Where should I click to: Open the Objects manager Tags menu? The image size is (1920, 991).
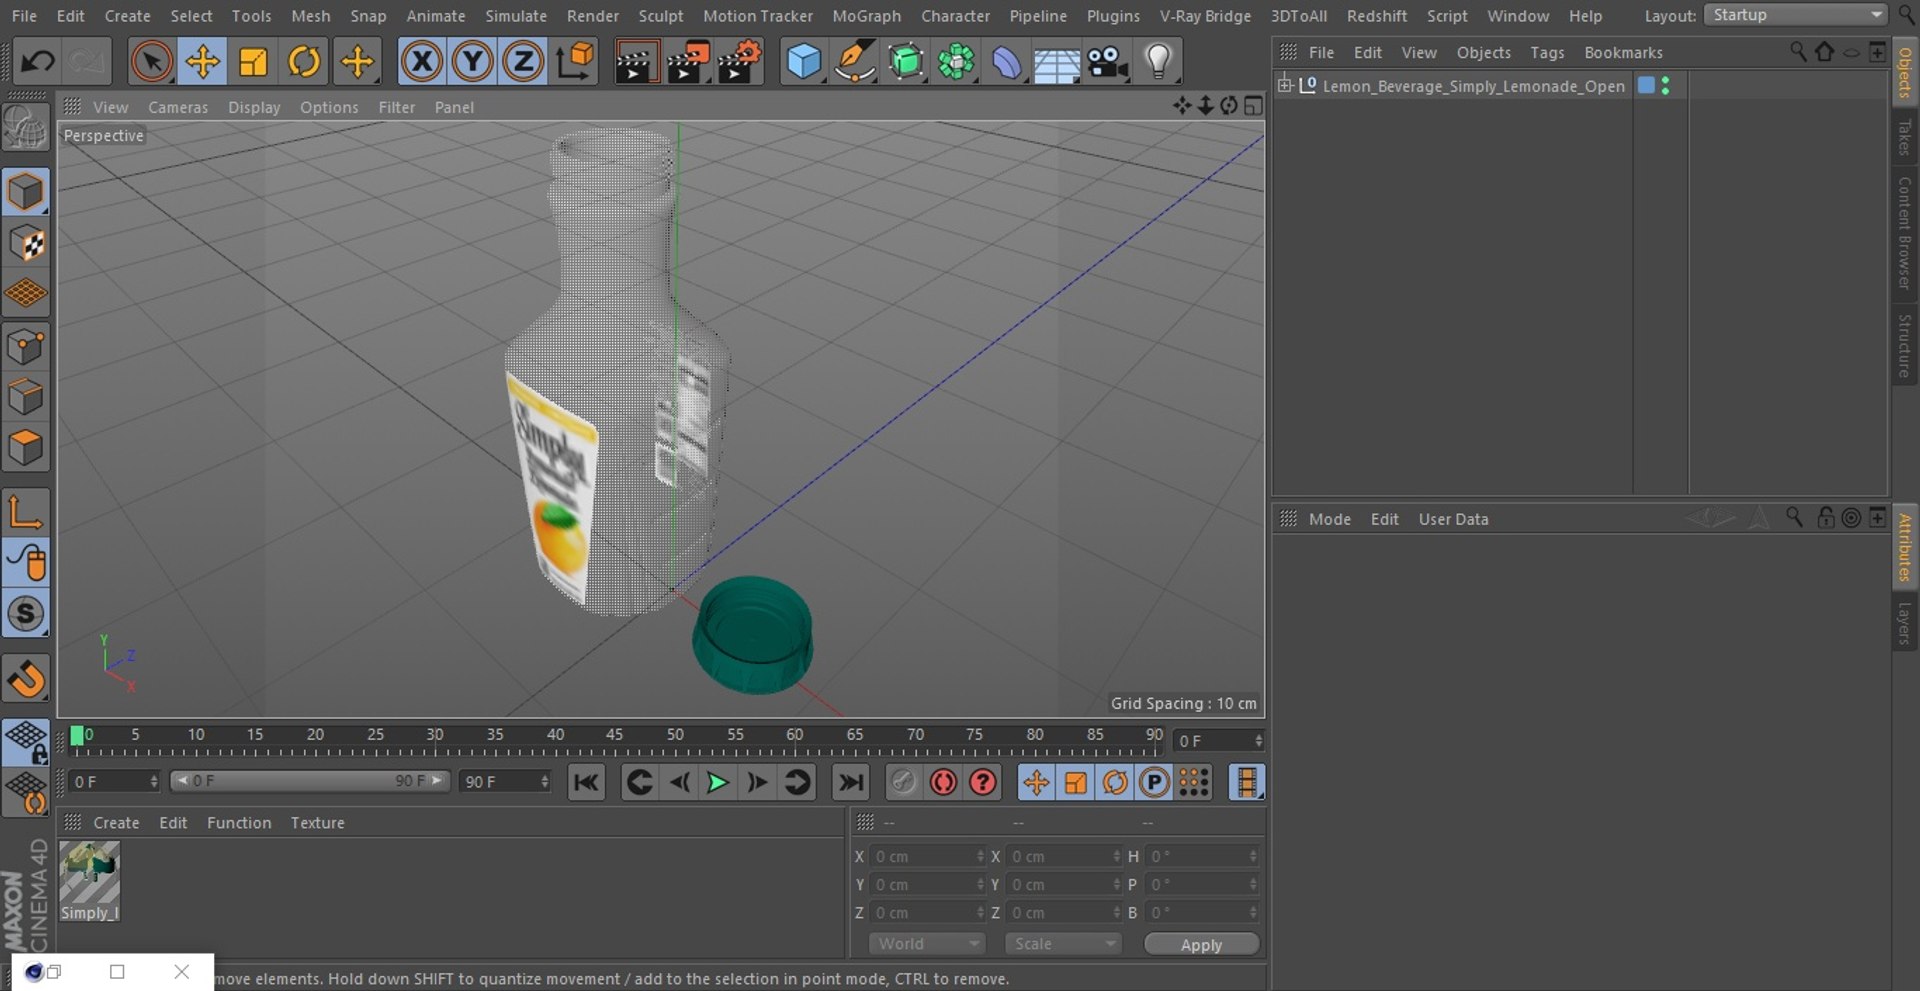click(1547, 52)
